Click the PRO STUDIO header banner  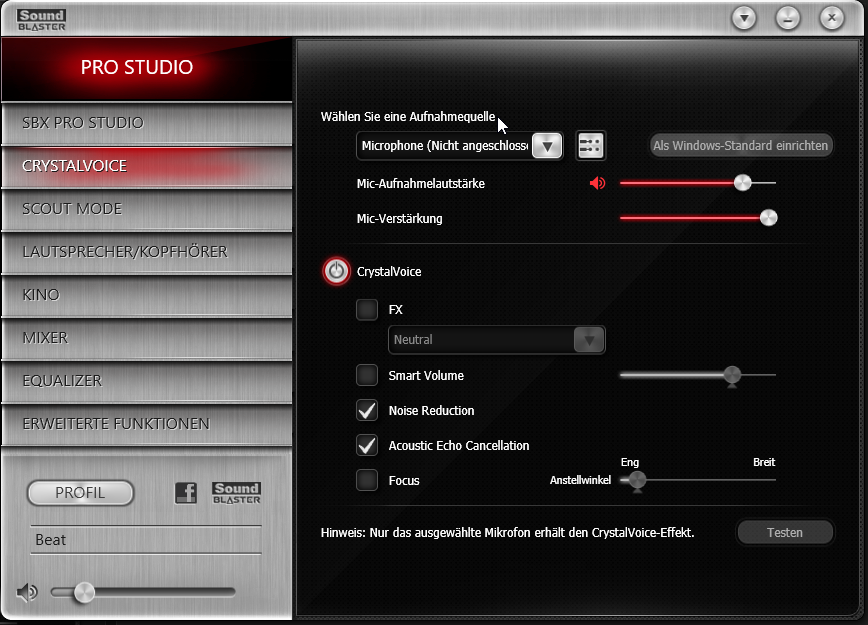coord(147,69)
